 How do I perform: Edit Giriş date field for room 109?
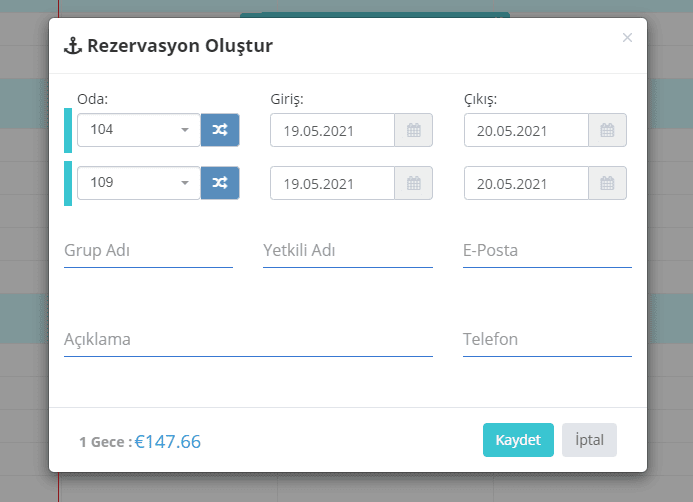click(x=332, y=183)
